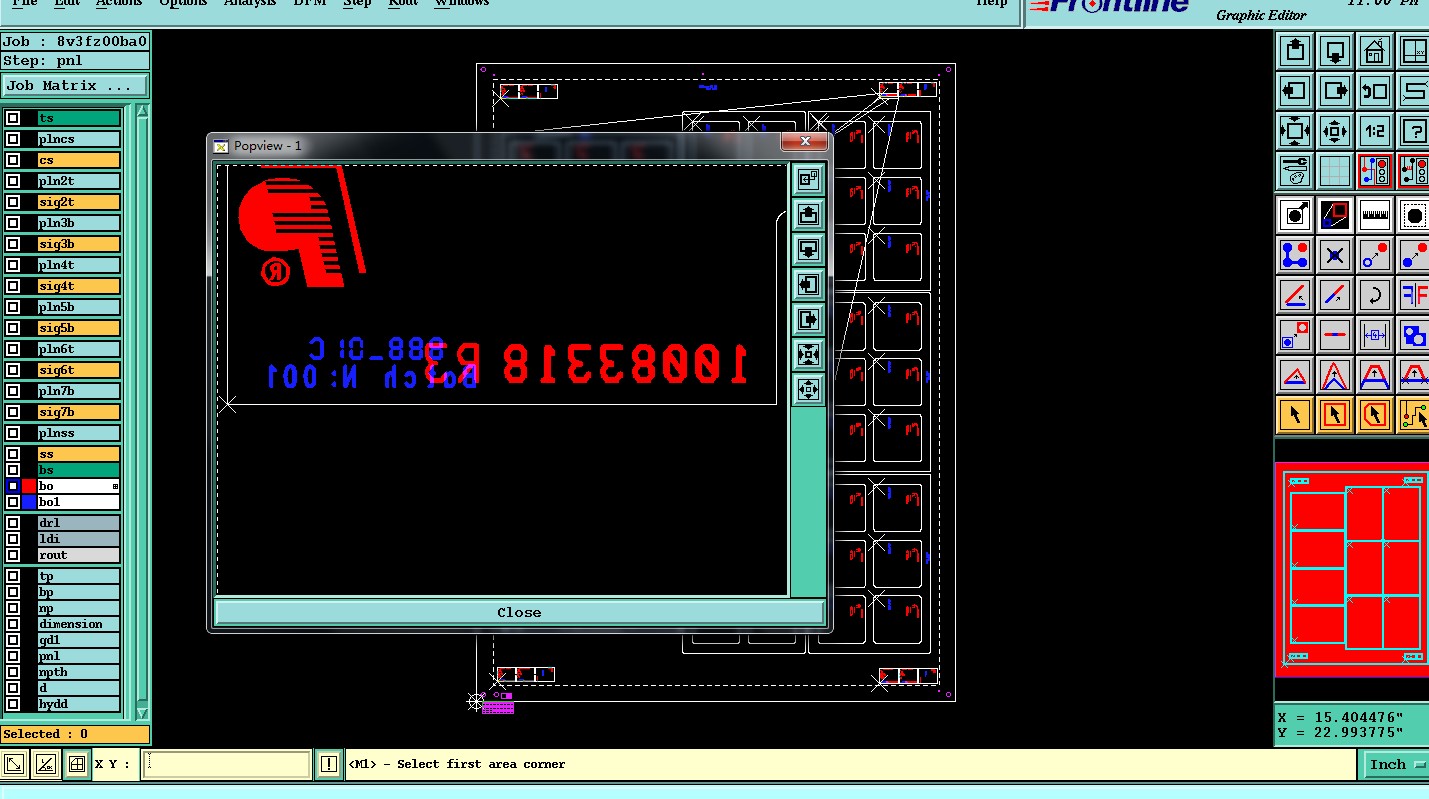Select the plain arrow pointer tool
Viewport: 1429px width, 799px height.
[x=1295, y=414]
